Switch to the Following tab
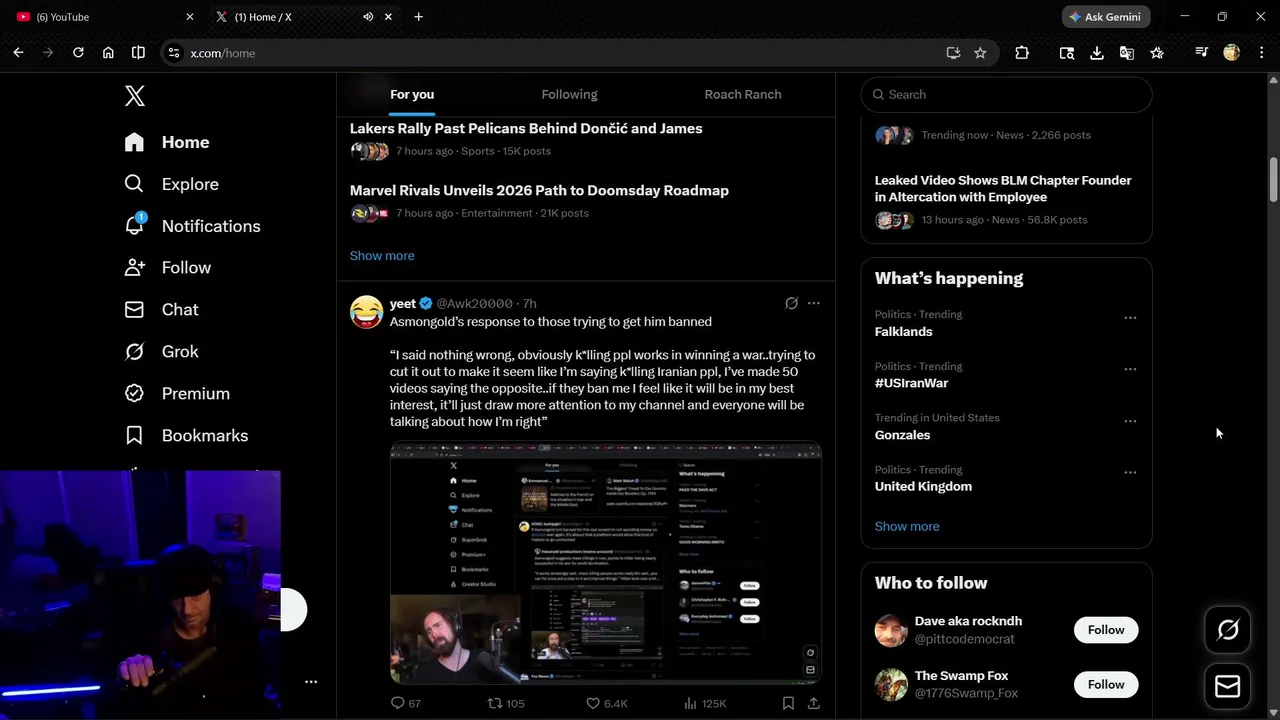Viewport: 1280px width, 720px height. 569,94
